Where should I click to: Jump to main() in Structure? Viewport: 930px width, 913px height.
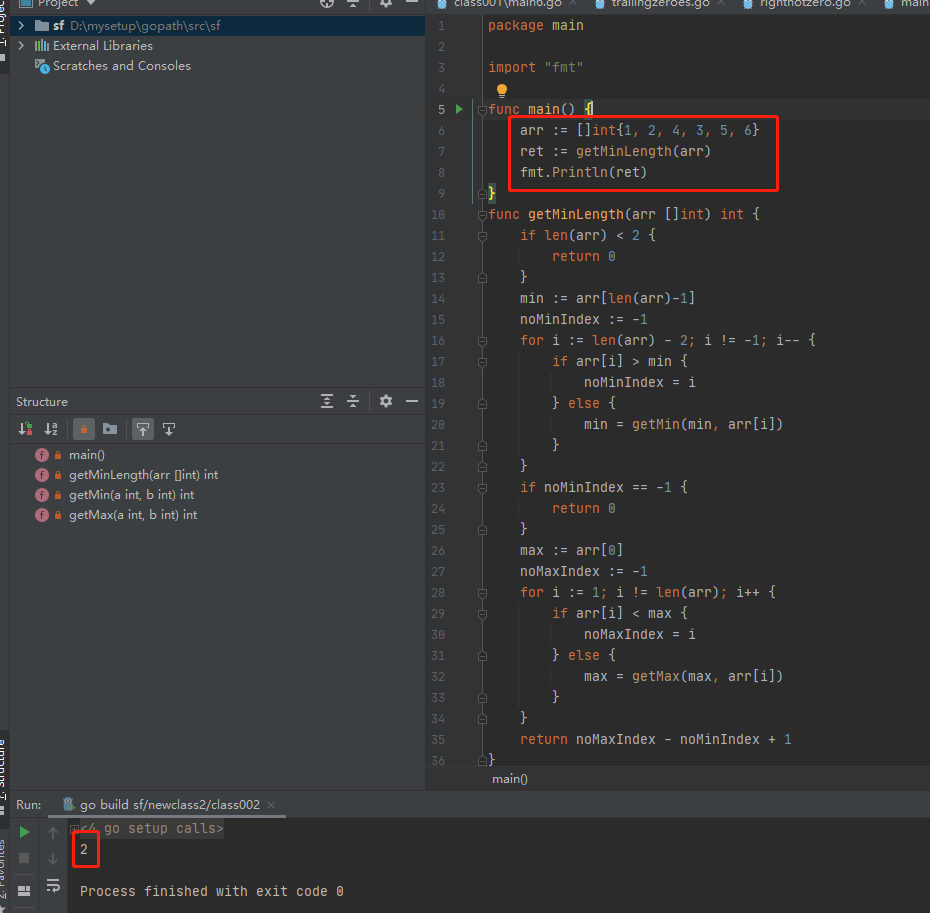pyautogui.click(x=87, y=455)
